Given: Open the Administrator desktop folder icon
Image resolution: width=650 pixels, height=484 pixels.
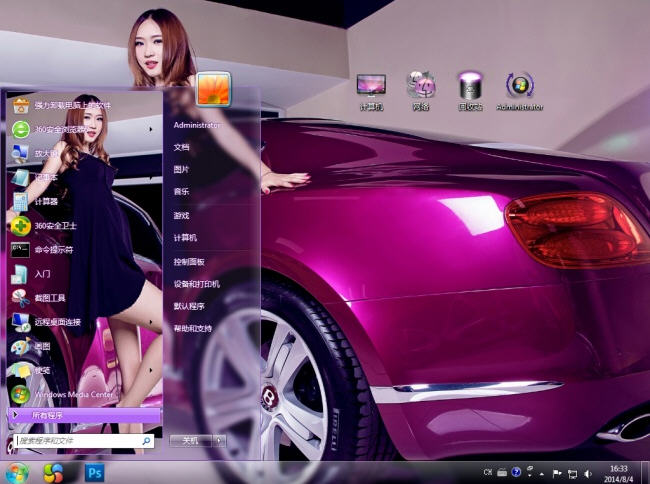Looking at the screenshot, I should (x=519, y=90).
